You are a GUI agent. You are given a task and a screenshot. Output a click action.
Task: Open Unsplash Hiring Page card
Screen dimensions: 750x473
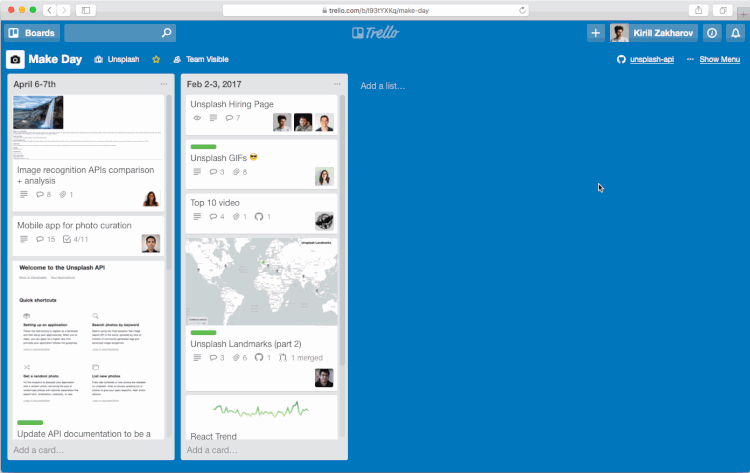tap(232, 104)
